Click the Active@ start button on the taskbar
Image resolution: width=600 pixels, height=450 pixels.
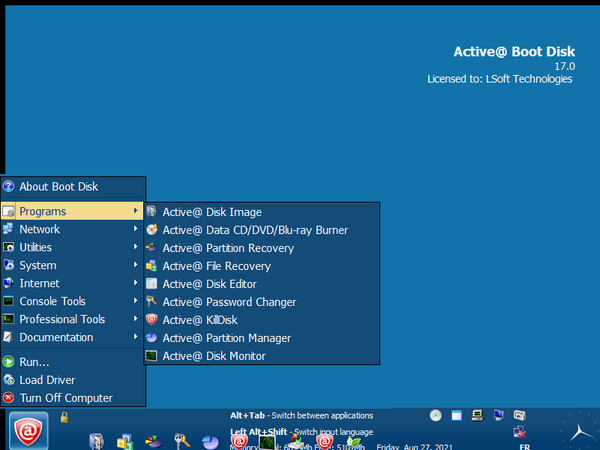(29, 431)
